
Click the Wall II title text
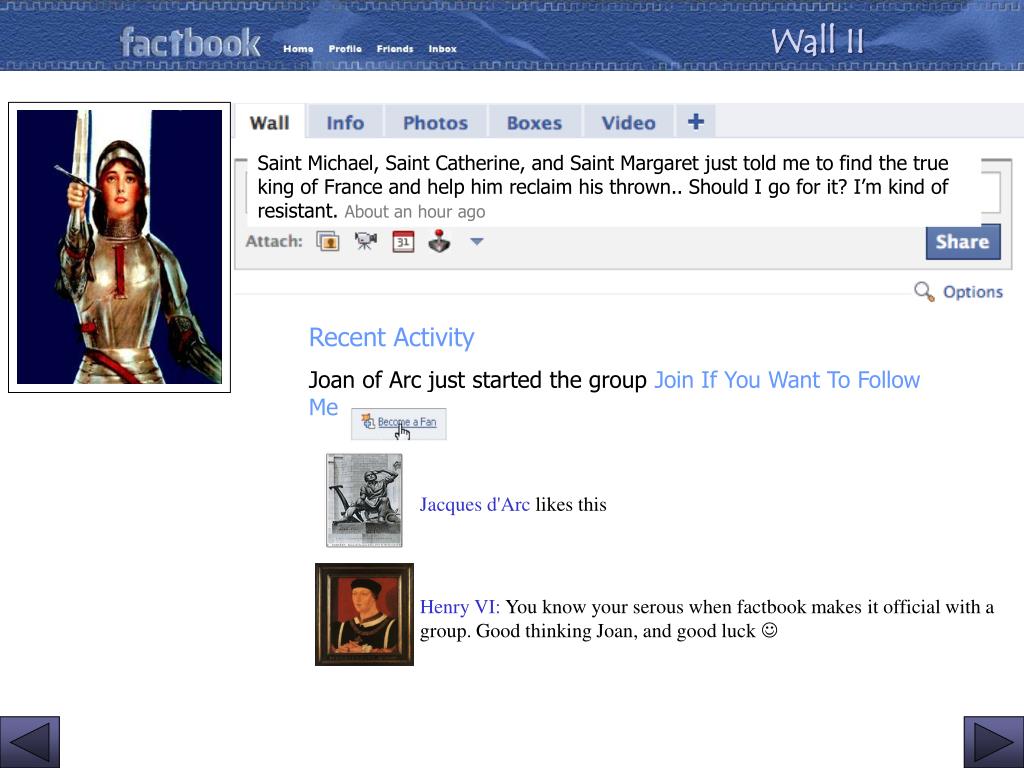pos(817,40)
